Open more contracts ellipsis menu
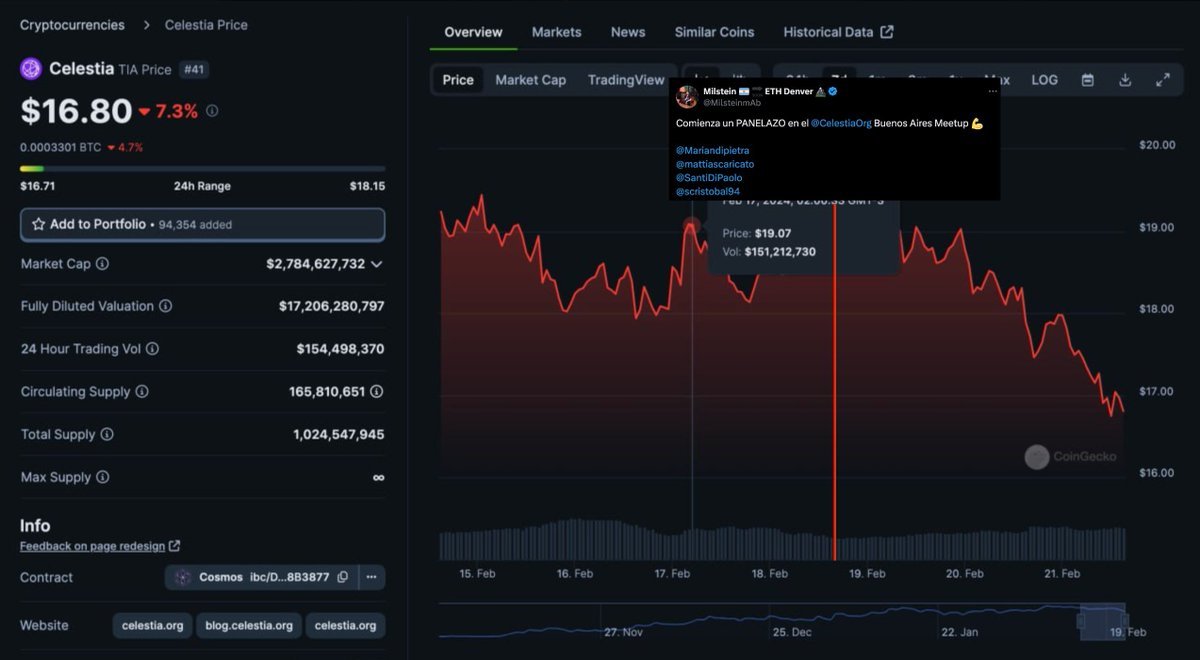 tap(371, 577)
